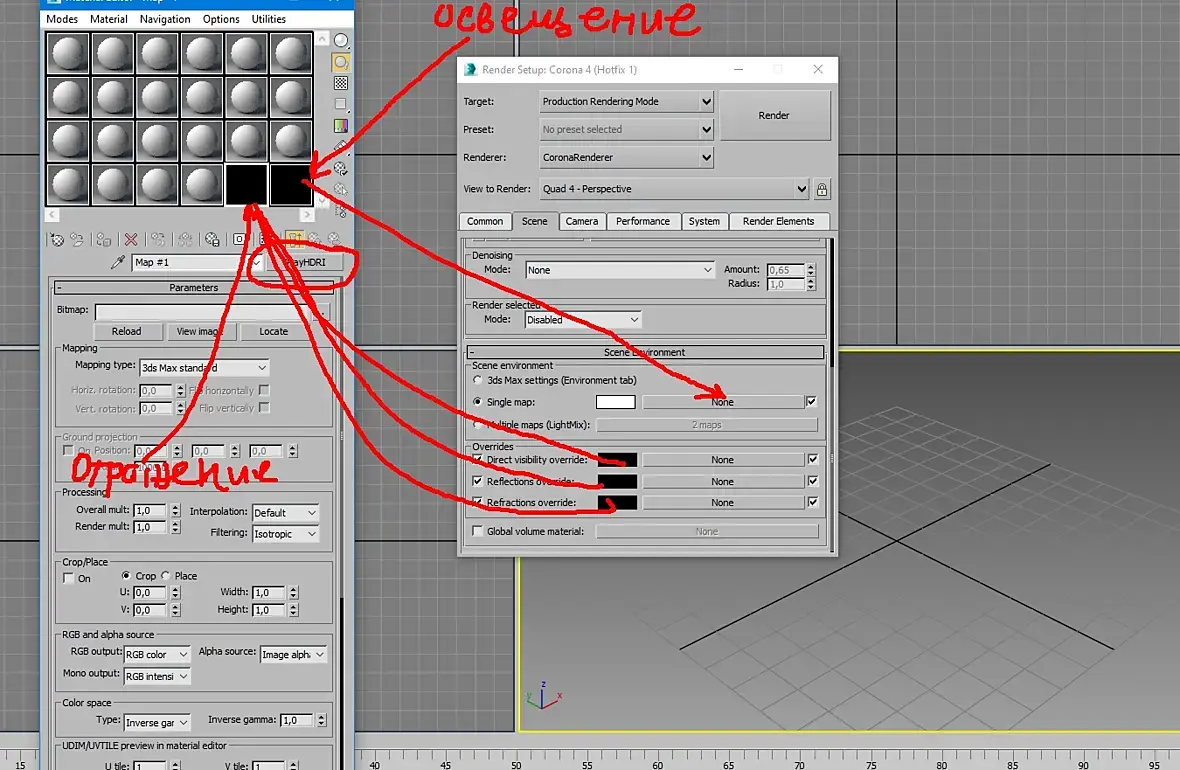Toggle the Backlight icon in the side toolbar
This screenshot has height=770, width=1180.
(x=341, y=62)
